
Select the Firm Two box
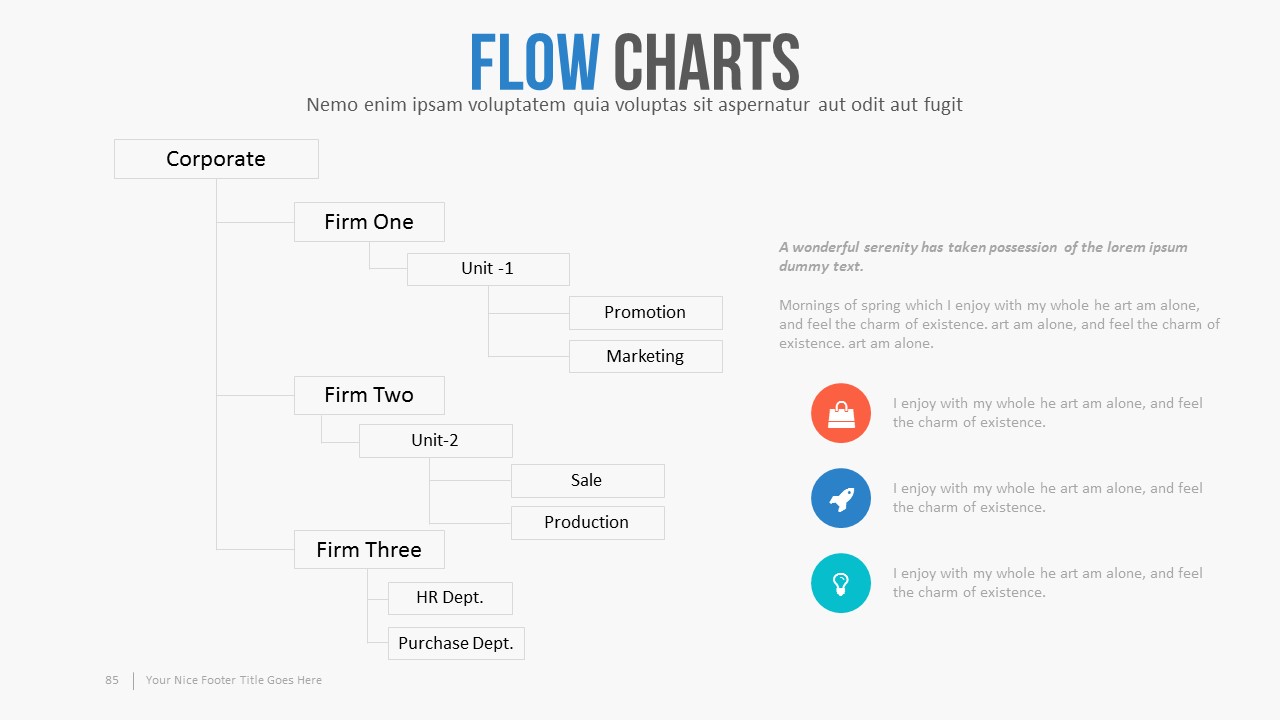click(x=369, y=395)
